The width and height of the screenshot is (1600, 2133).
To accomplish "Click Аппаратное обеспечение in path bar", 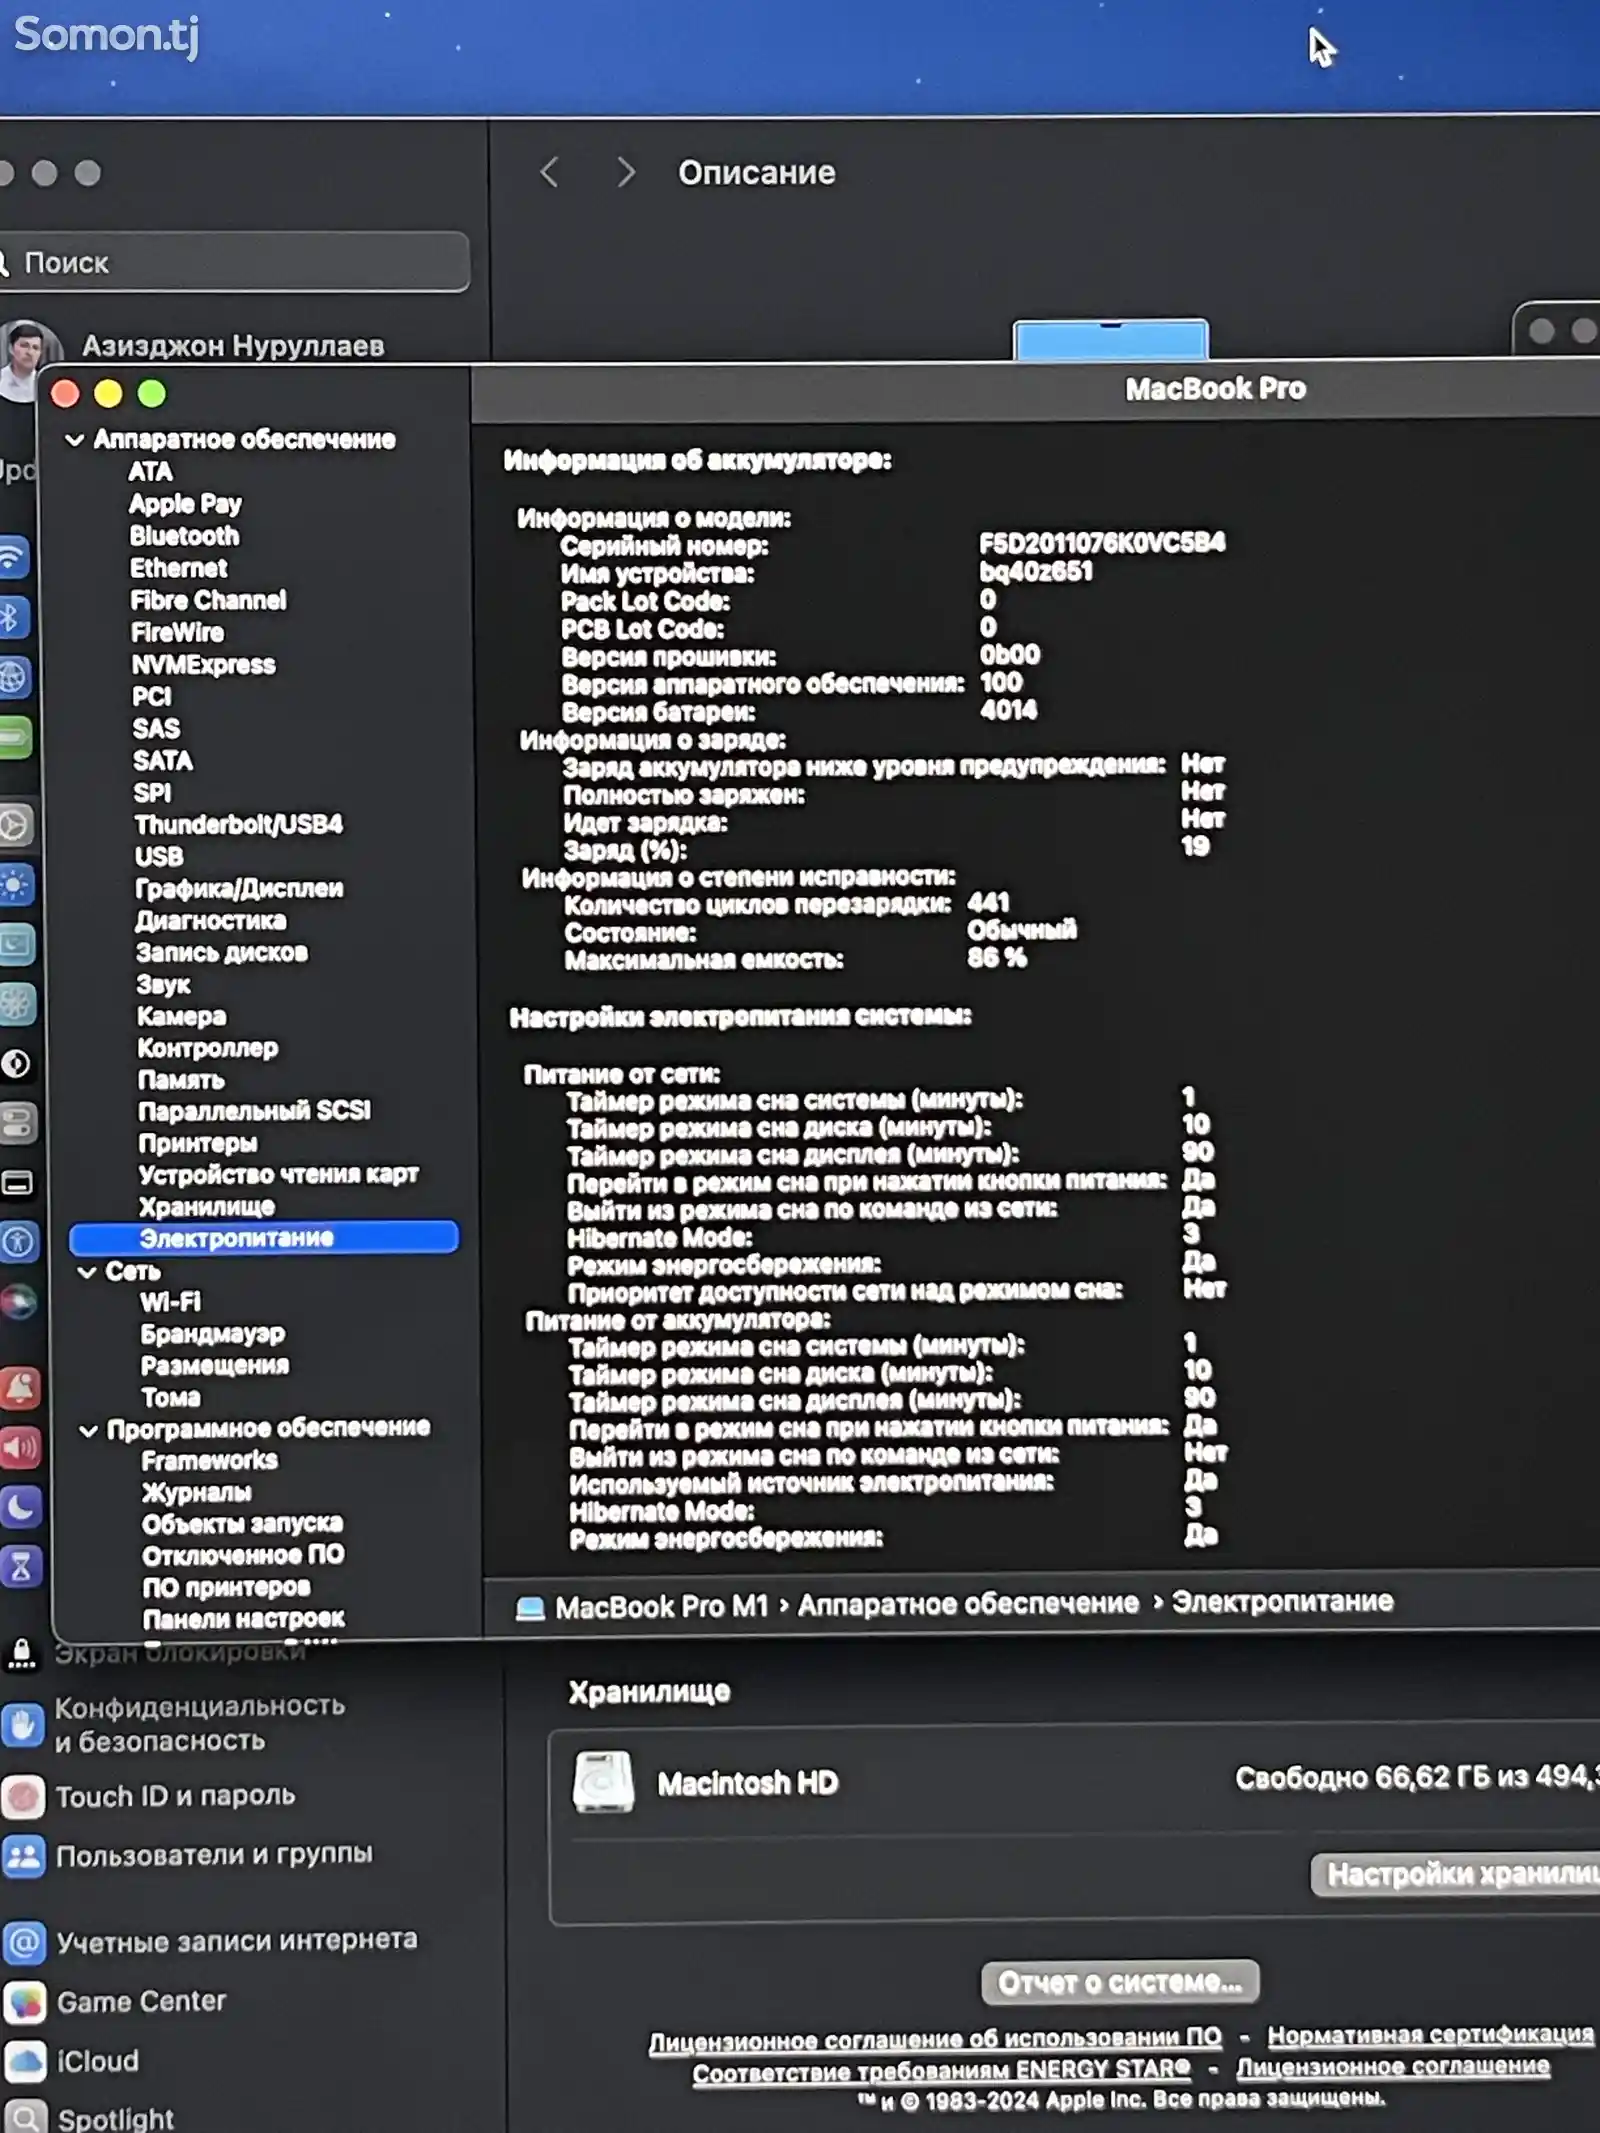I will click(968, 1604).
